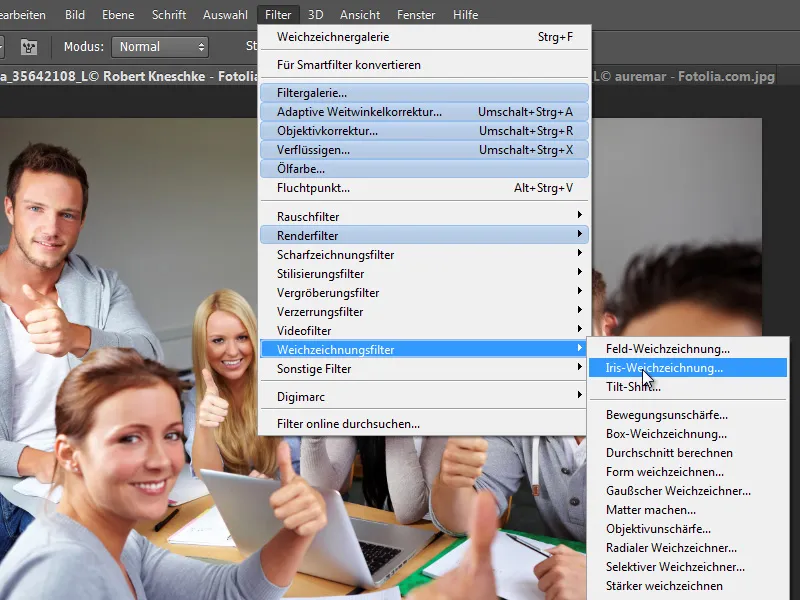Select Stärker weichzeichnen

(x=688, y=586)
